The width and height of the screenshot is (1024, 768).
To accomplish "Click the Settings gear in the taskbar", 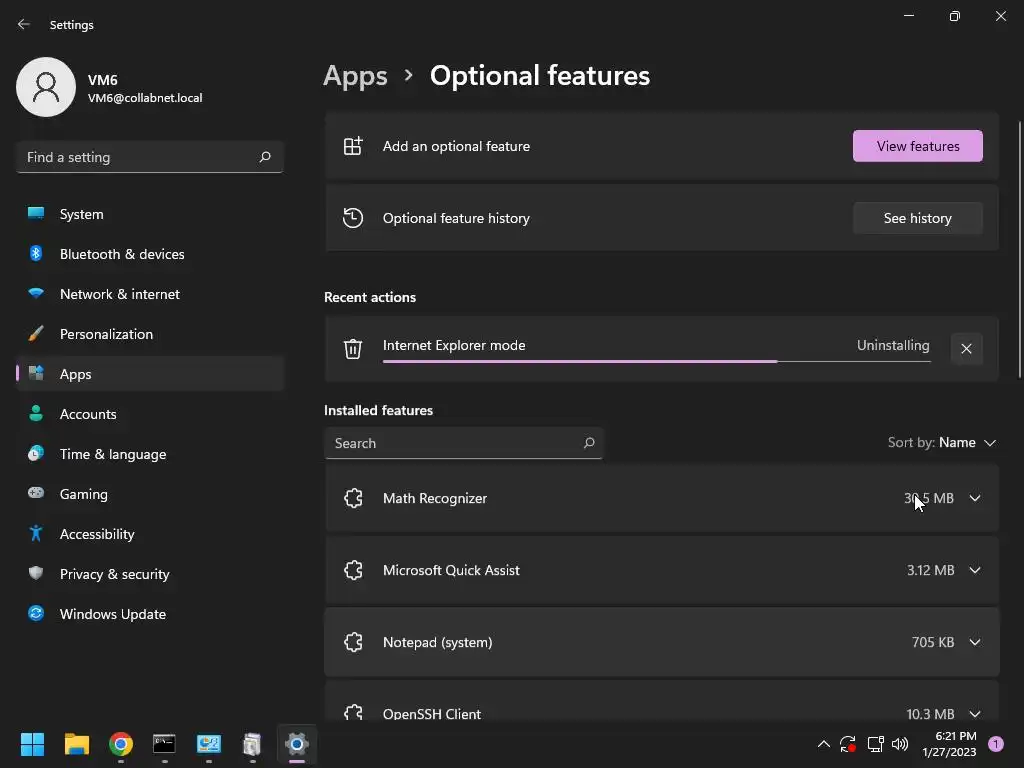I will pos(296,744).
